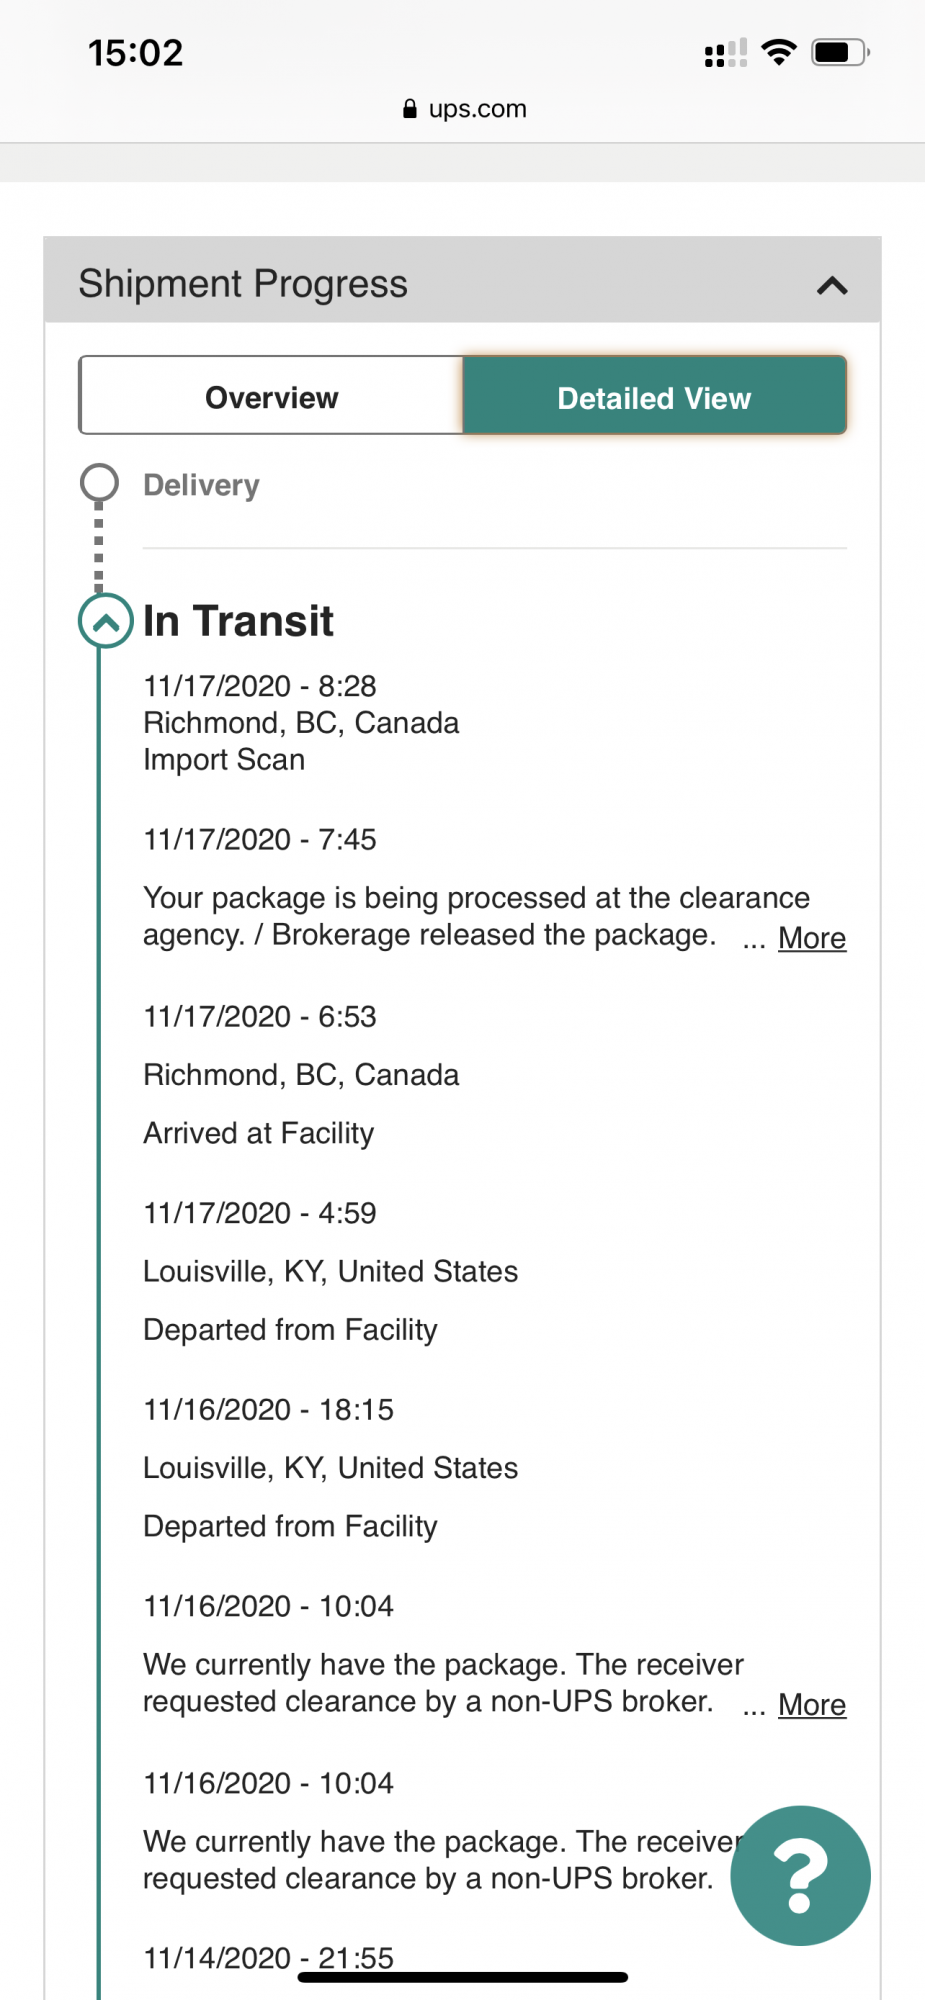The width and height of the screenshot is (925, 2000).
Task: Tap the lock icon beside ups.com
Action: pyautogui.click(x=410, y=109)
